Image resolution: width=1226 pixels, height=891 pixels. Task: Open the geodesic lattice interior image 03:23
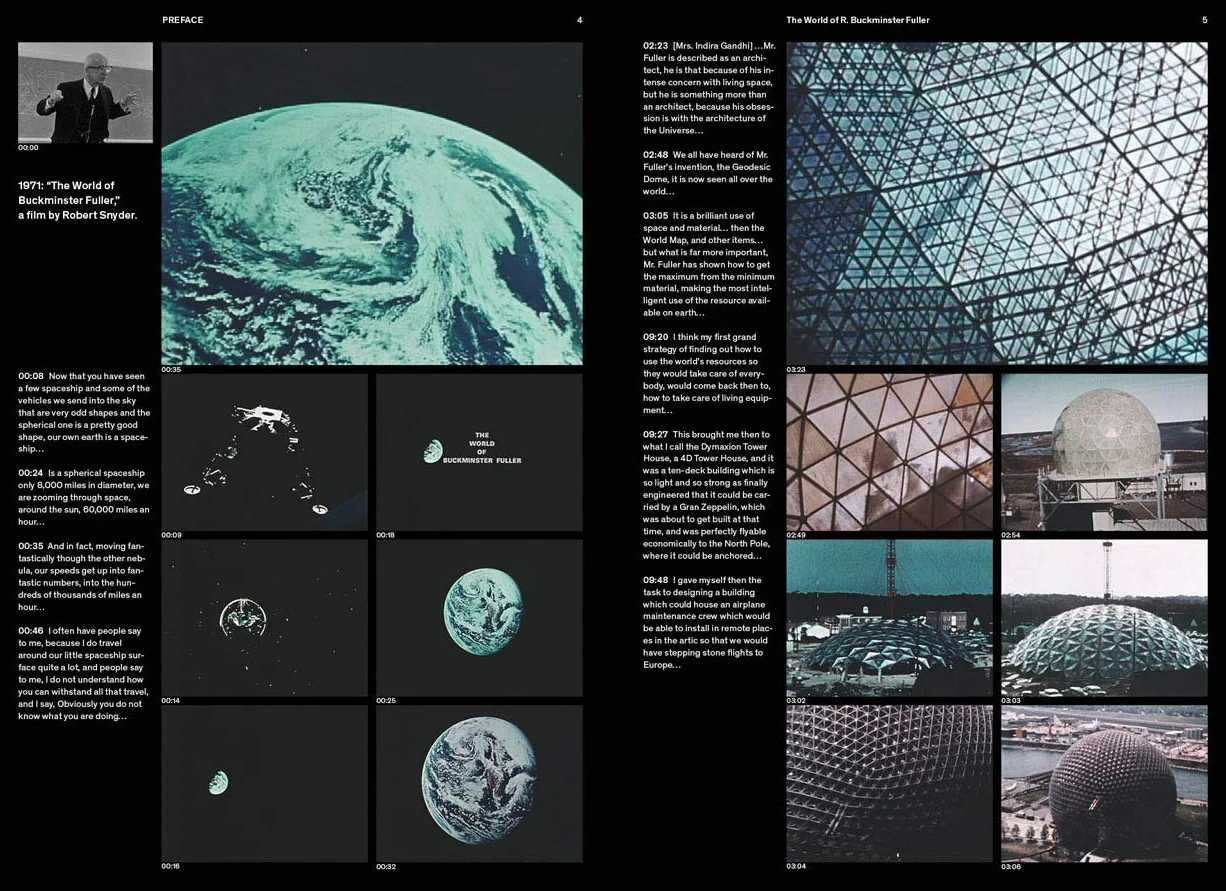coord(997,203)
